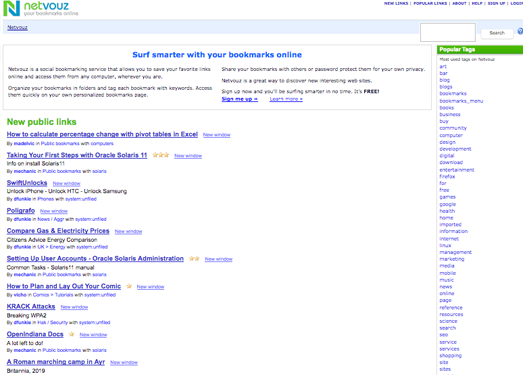523x375 pixels.
Task: Select the 'entertainment' popular tag
Action: click(x=457, y=169)
